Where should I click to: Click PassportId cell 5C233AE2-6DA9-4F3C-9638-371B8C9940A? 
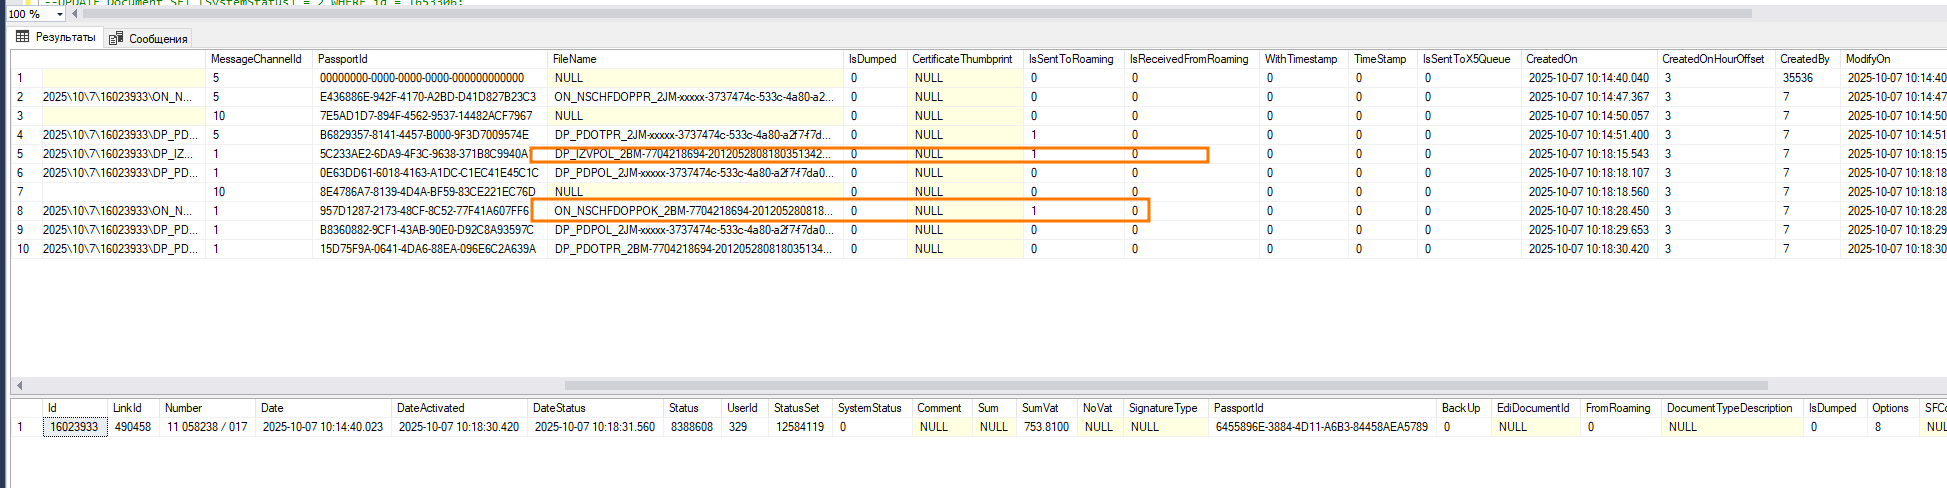pos(430,154)
